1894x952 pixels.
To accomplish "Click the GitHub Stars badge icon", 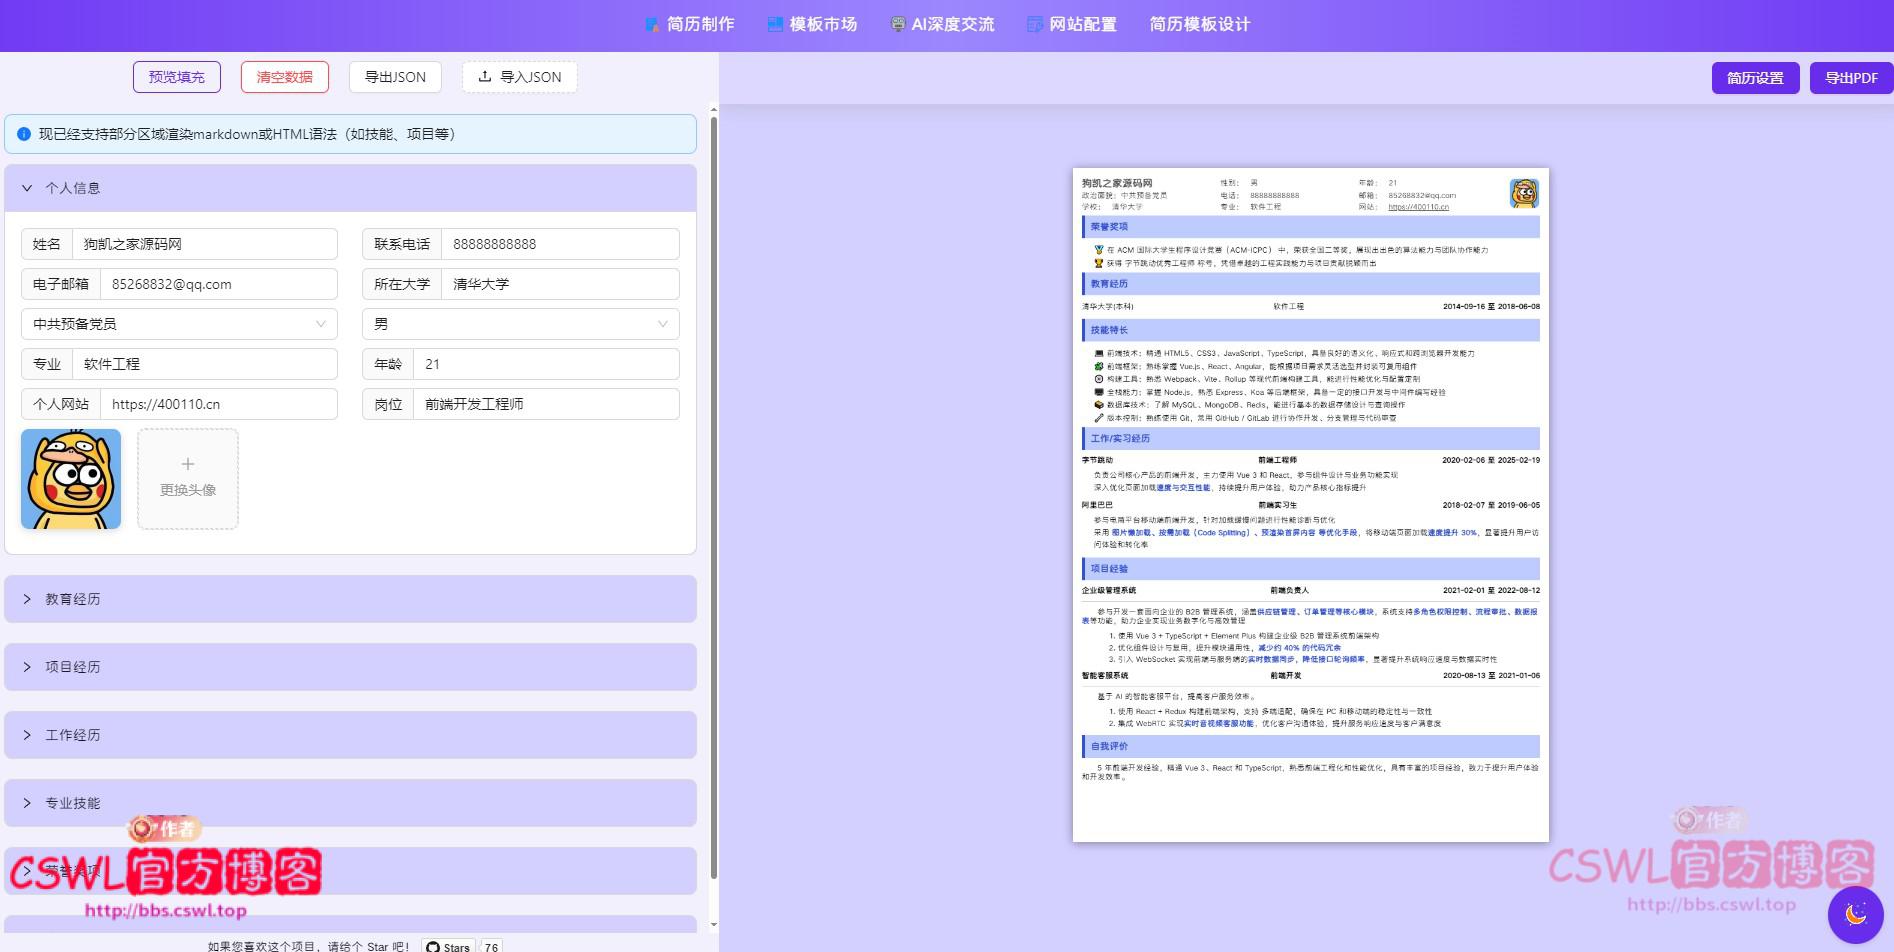I will click(x=433, y=946).
